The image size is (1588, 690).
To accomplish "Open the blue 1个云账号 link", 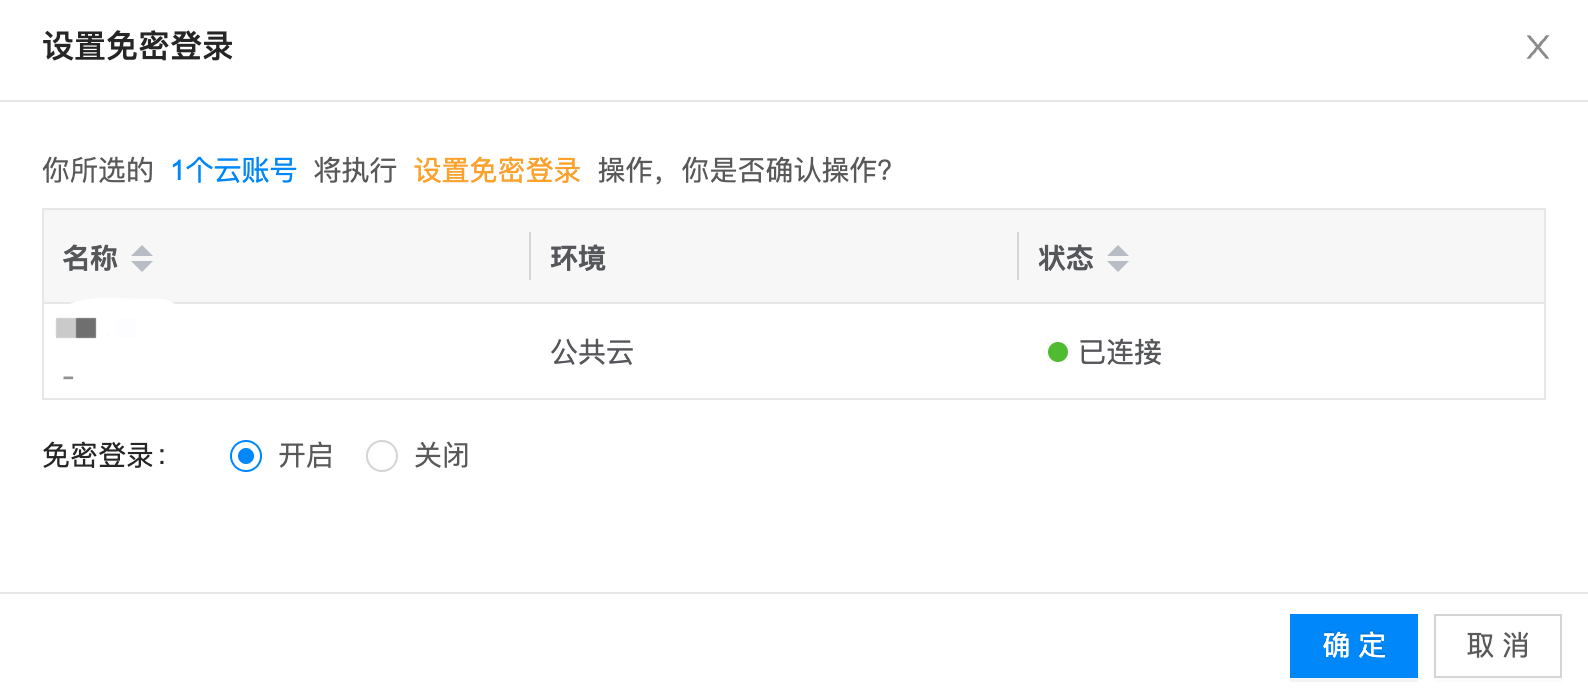I will [x=234, y=171].
